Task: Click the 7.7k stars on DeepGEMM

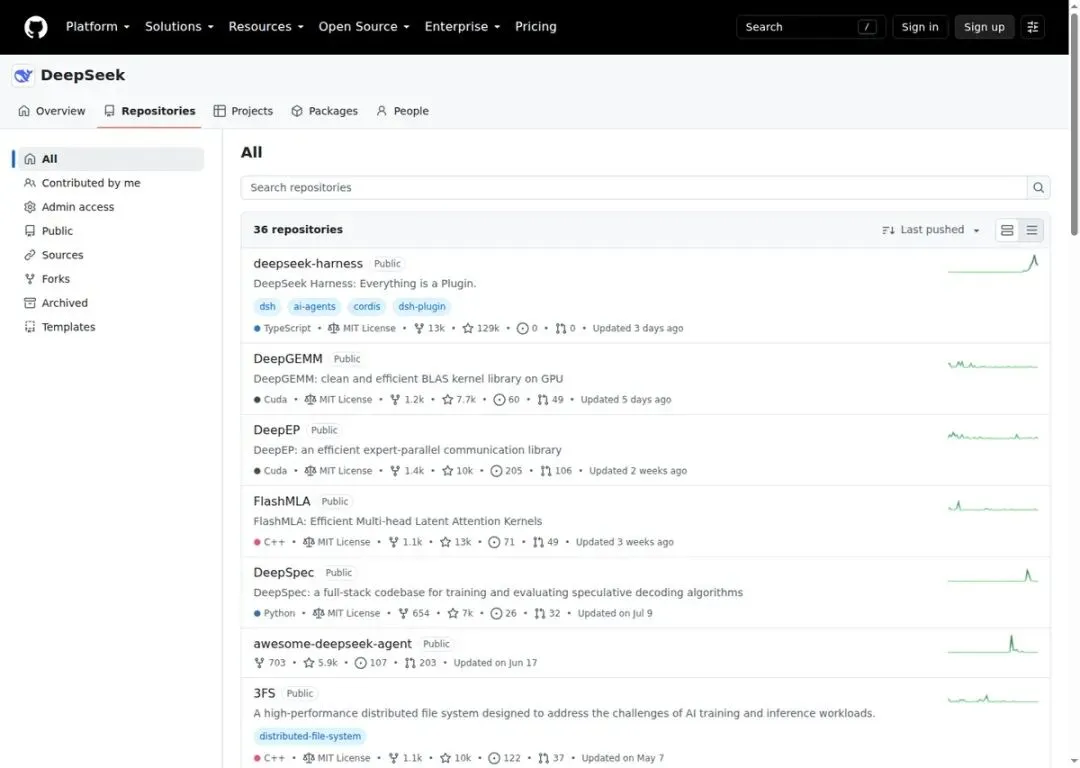Action: pyautogui.click(x=459, y=399)
